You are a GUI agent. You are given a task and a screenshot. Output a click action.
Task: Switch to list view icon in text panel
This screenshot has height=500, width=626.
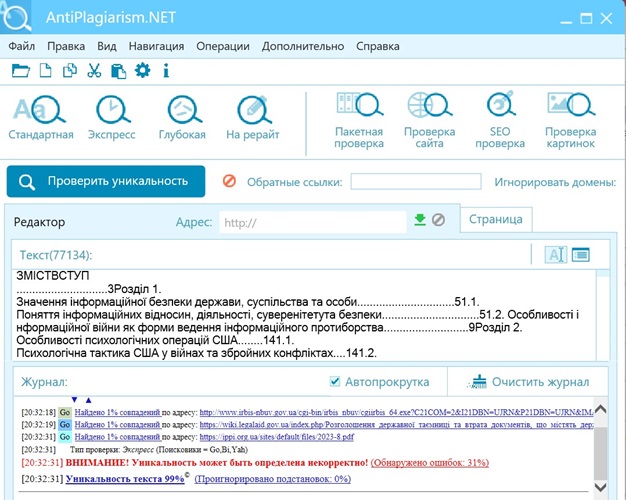tap(580, 254)
